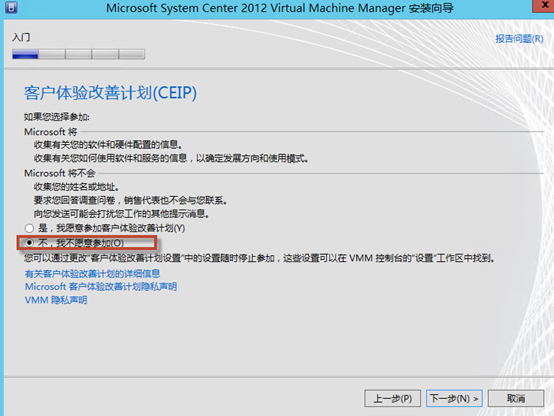Click the filled first progress bar segment

pos(25,54)
